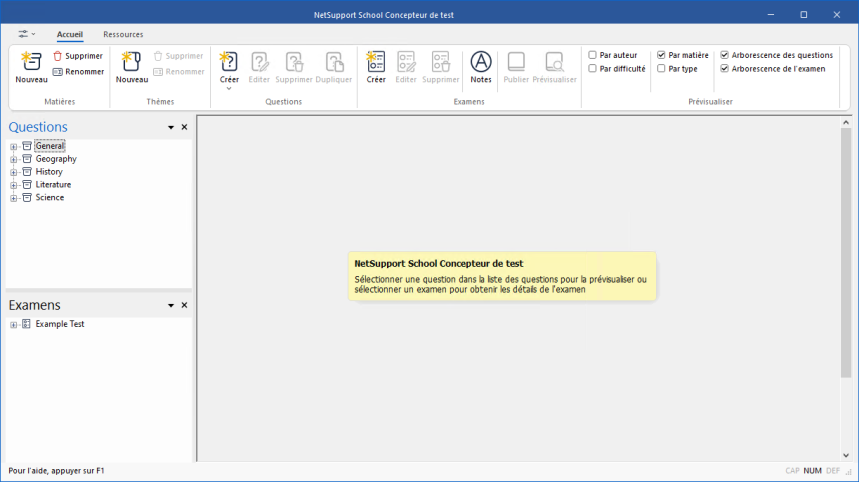This screenshot has height=482, width=859.
Task: Uncheck Arborescence des questions checkbox
Action: point(724,55)
